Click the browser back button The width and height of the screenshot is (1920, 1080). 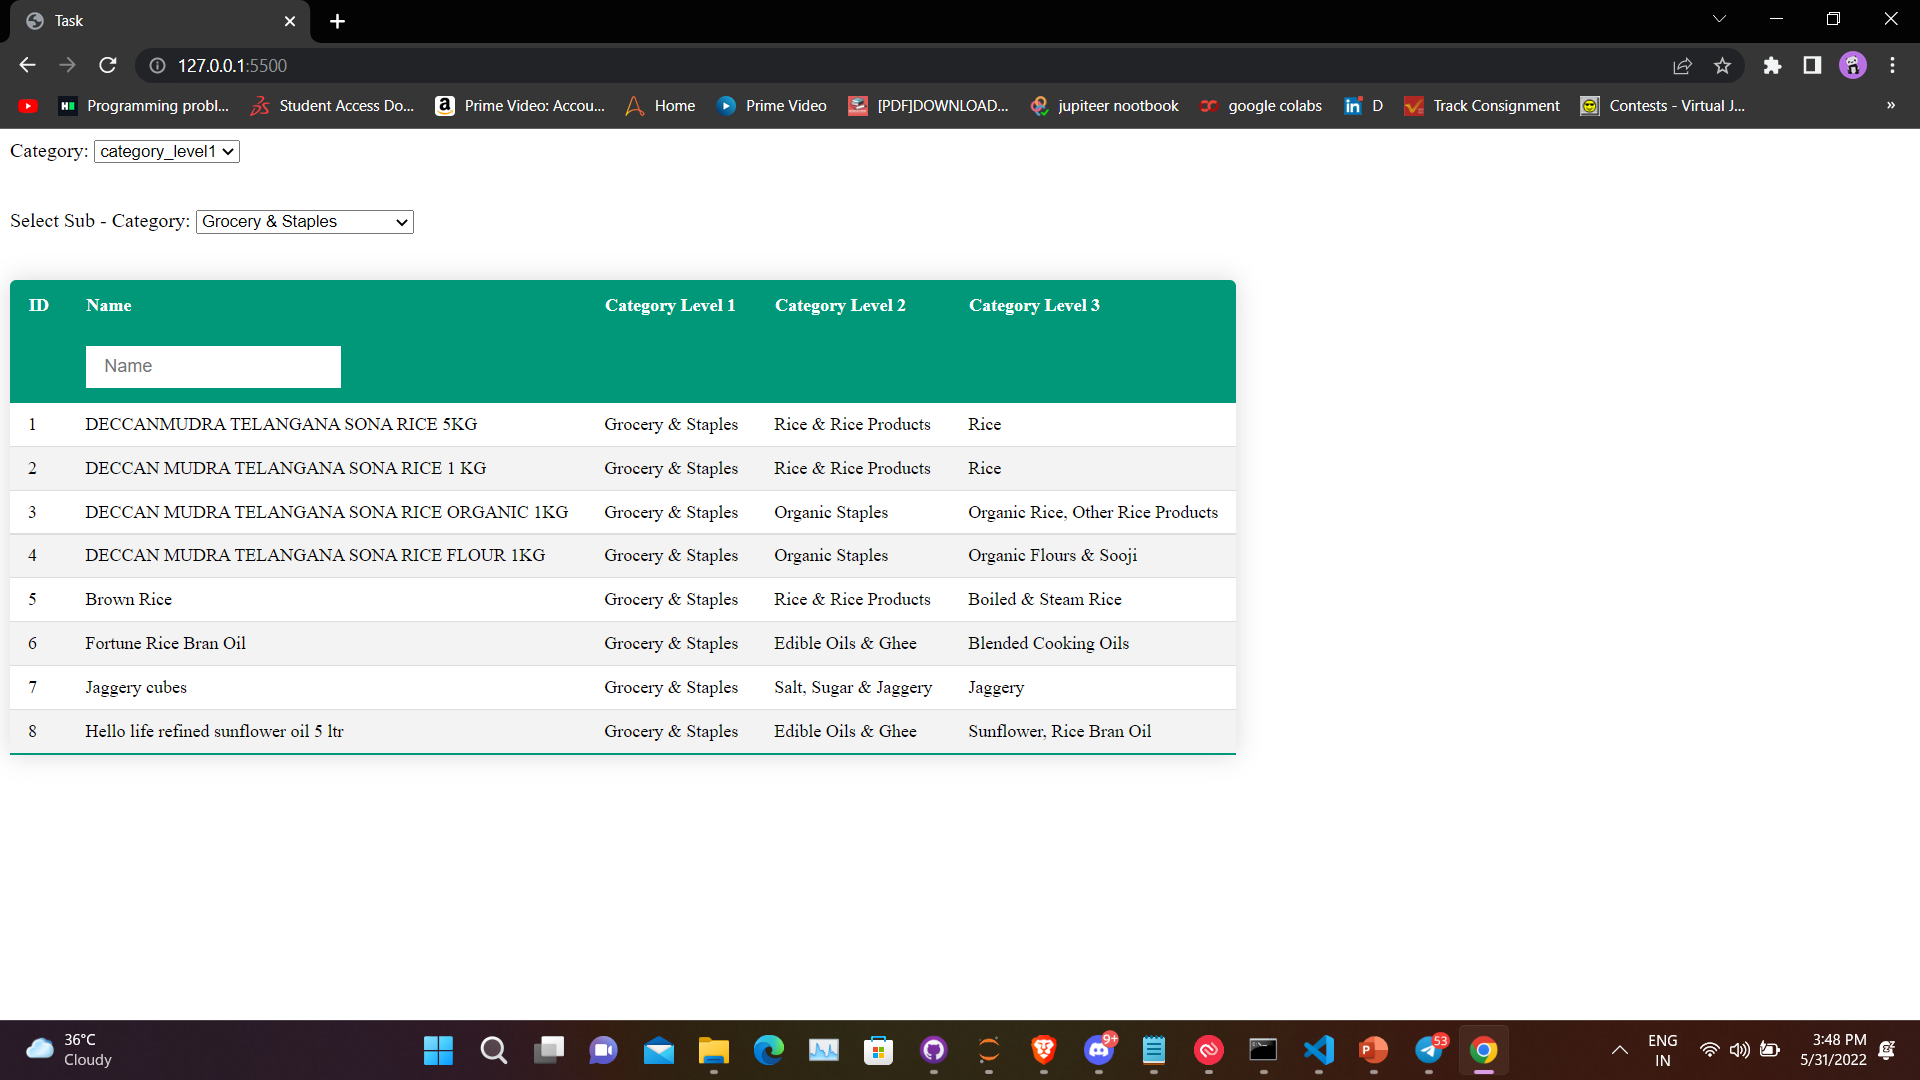(26, 65)
